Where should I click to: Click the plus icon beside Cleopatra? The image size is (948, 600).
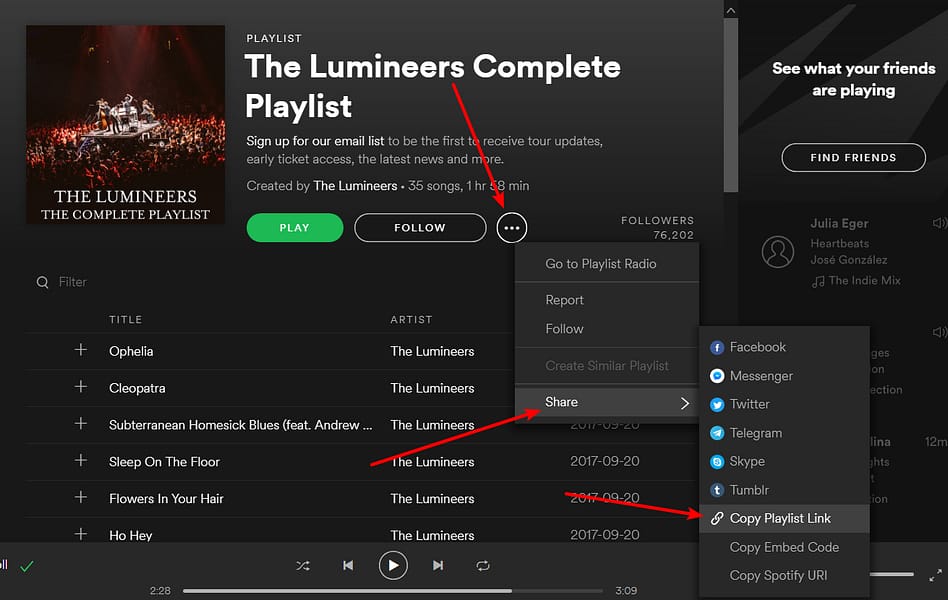81,387
